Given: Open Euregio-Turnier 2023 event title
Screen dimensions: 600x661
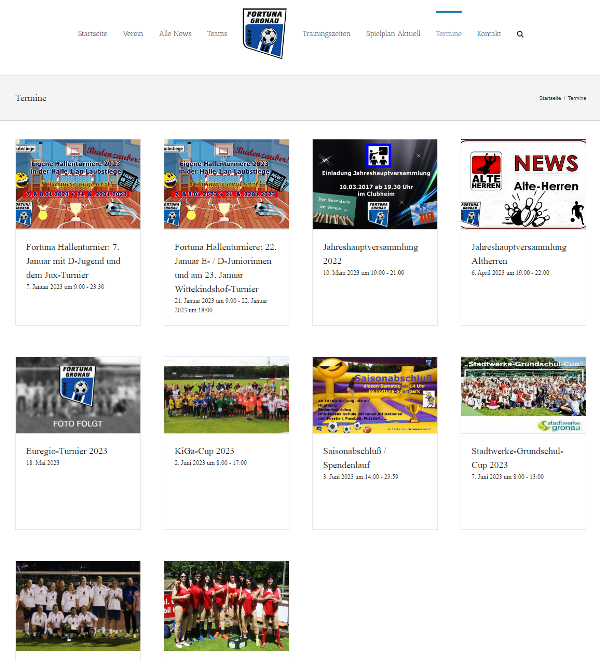Looking at the screenshot, I should click(x=67, y=451).
